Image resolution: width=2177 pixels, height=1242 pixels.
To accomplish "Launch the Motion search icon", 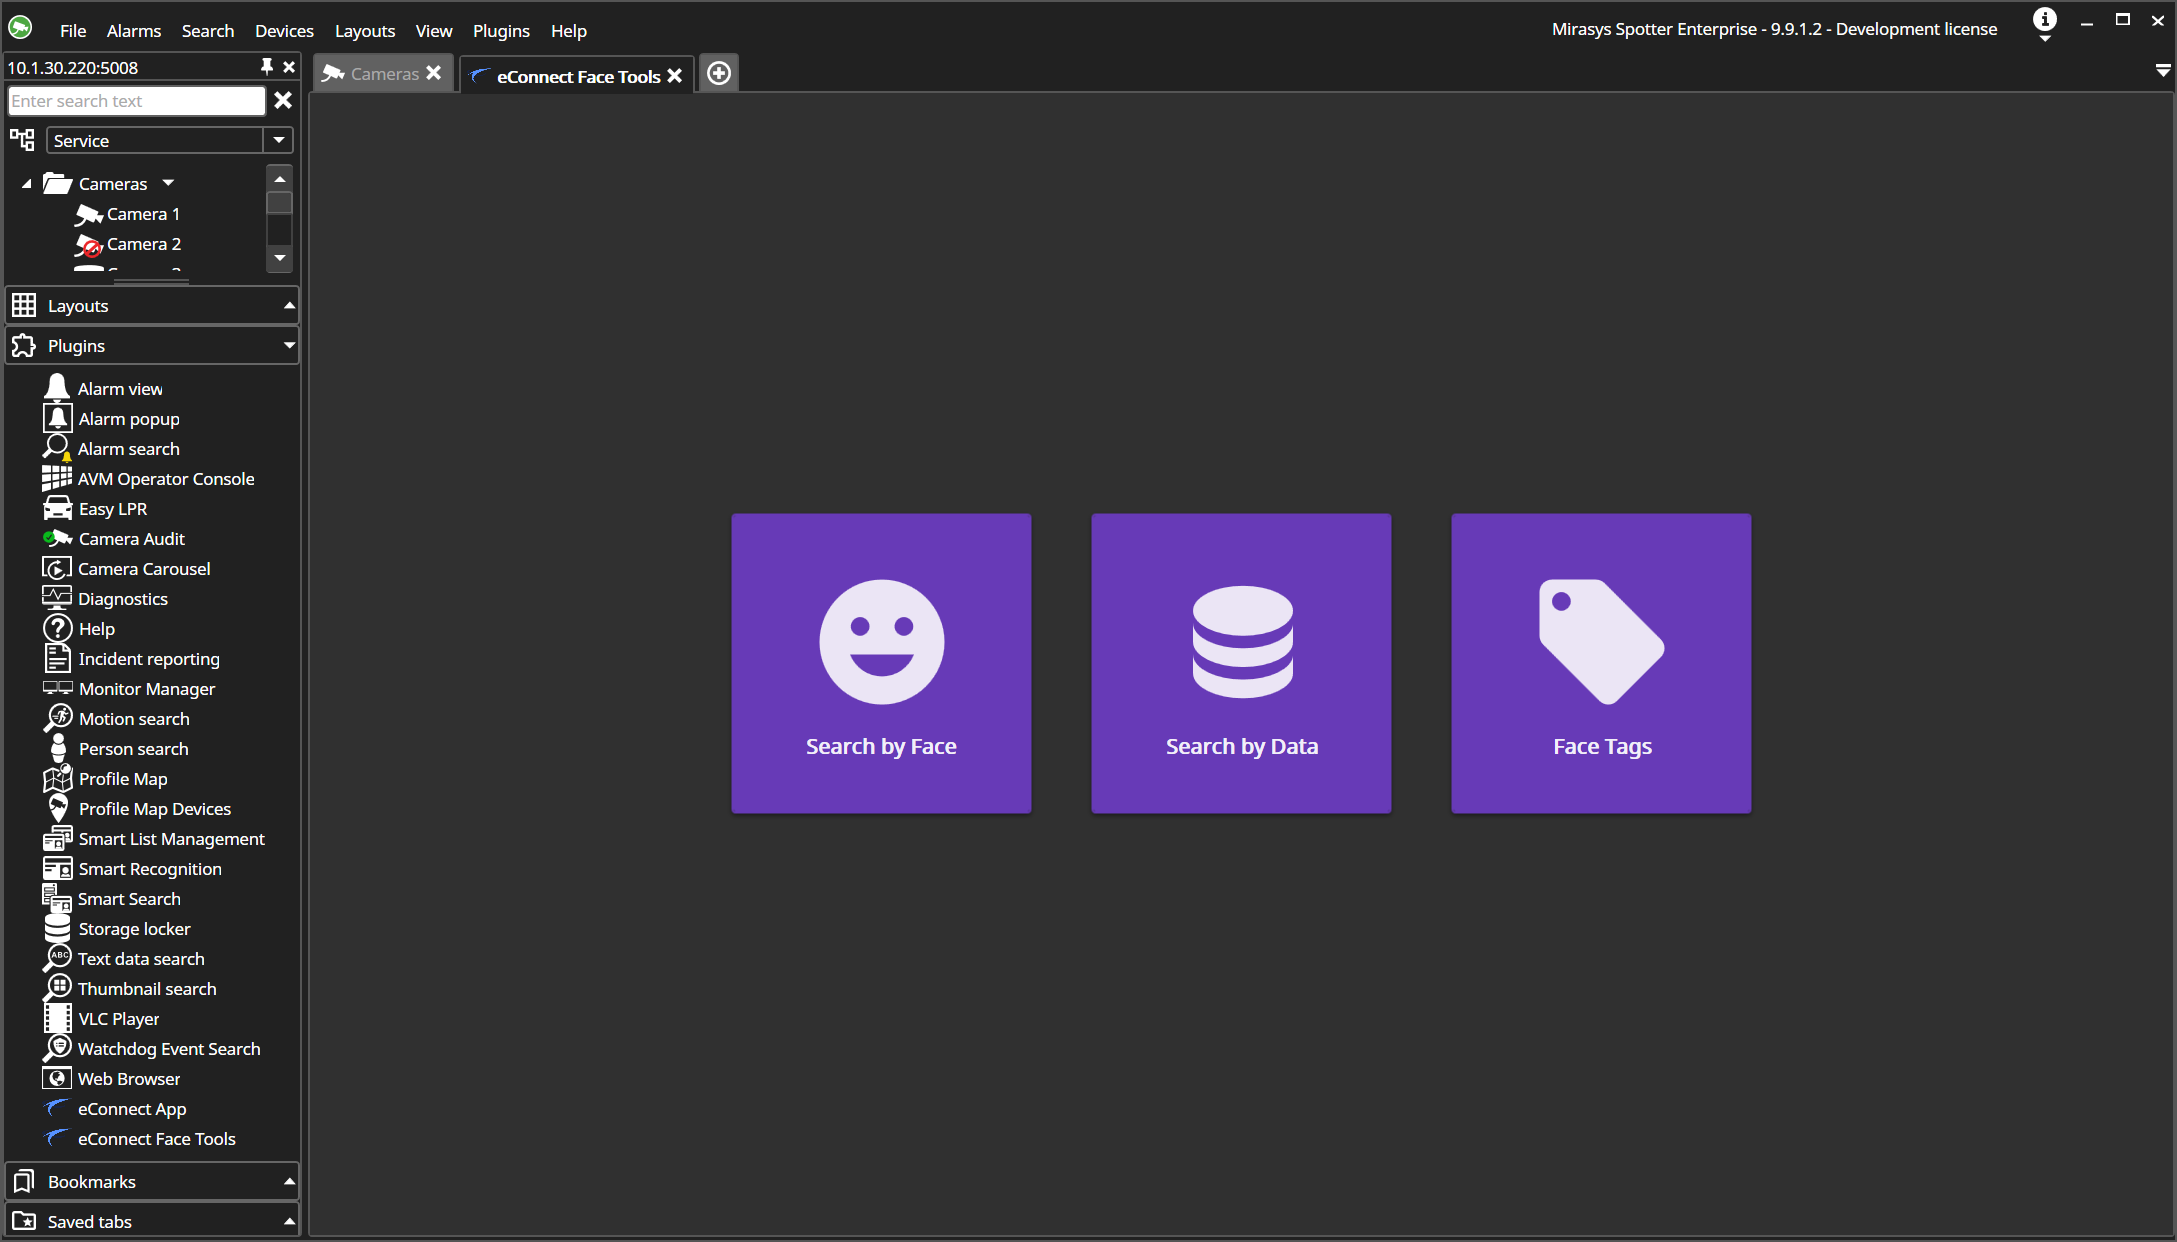I will click(x=57, y=718).
